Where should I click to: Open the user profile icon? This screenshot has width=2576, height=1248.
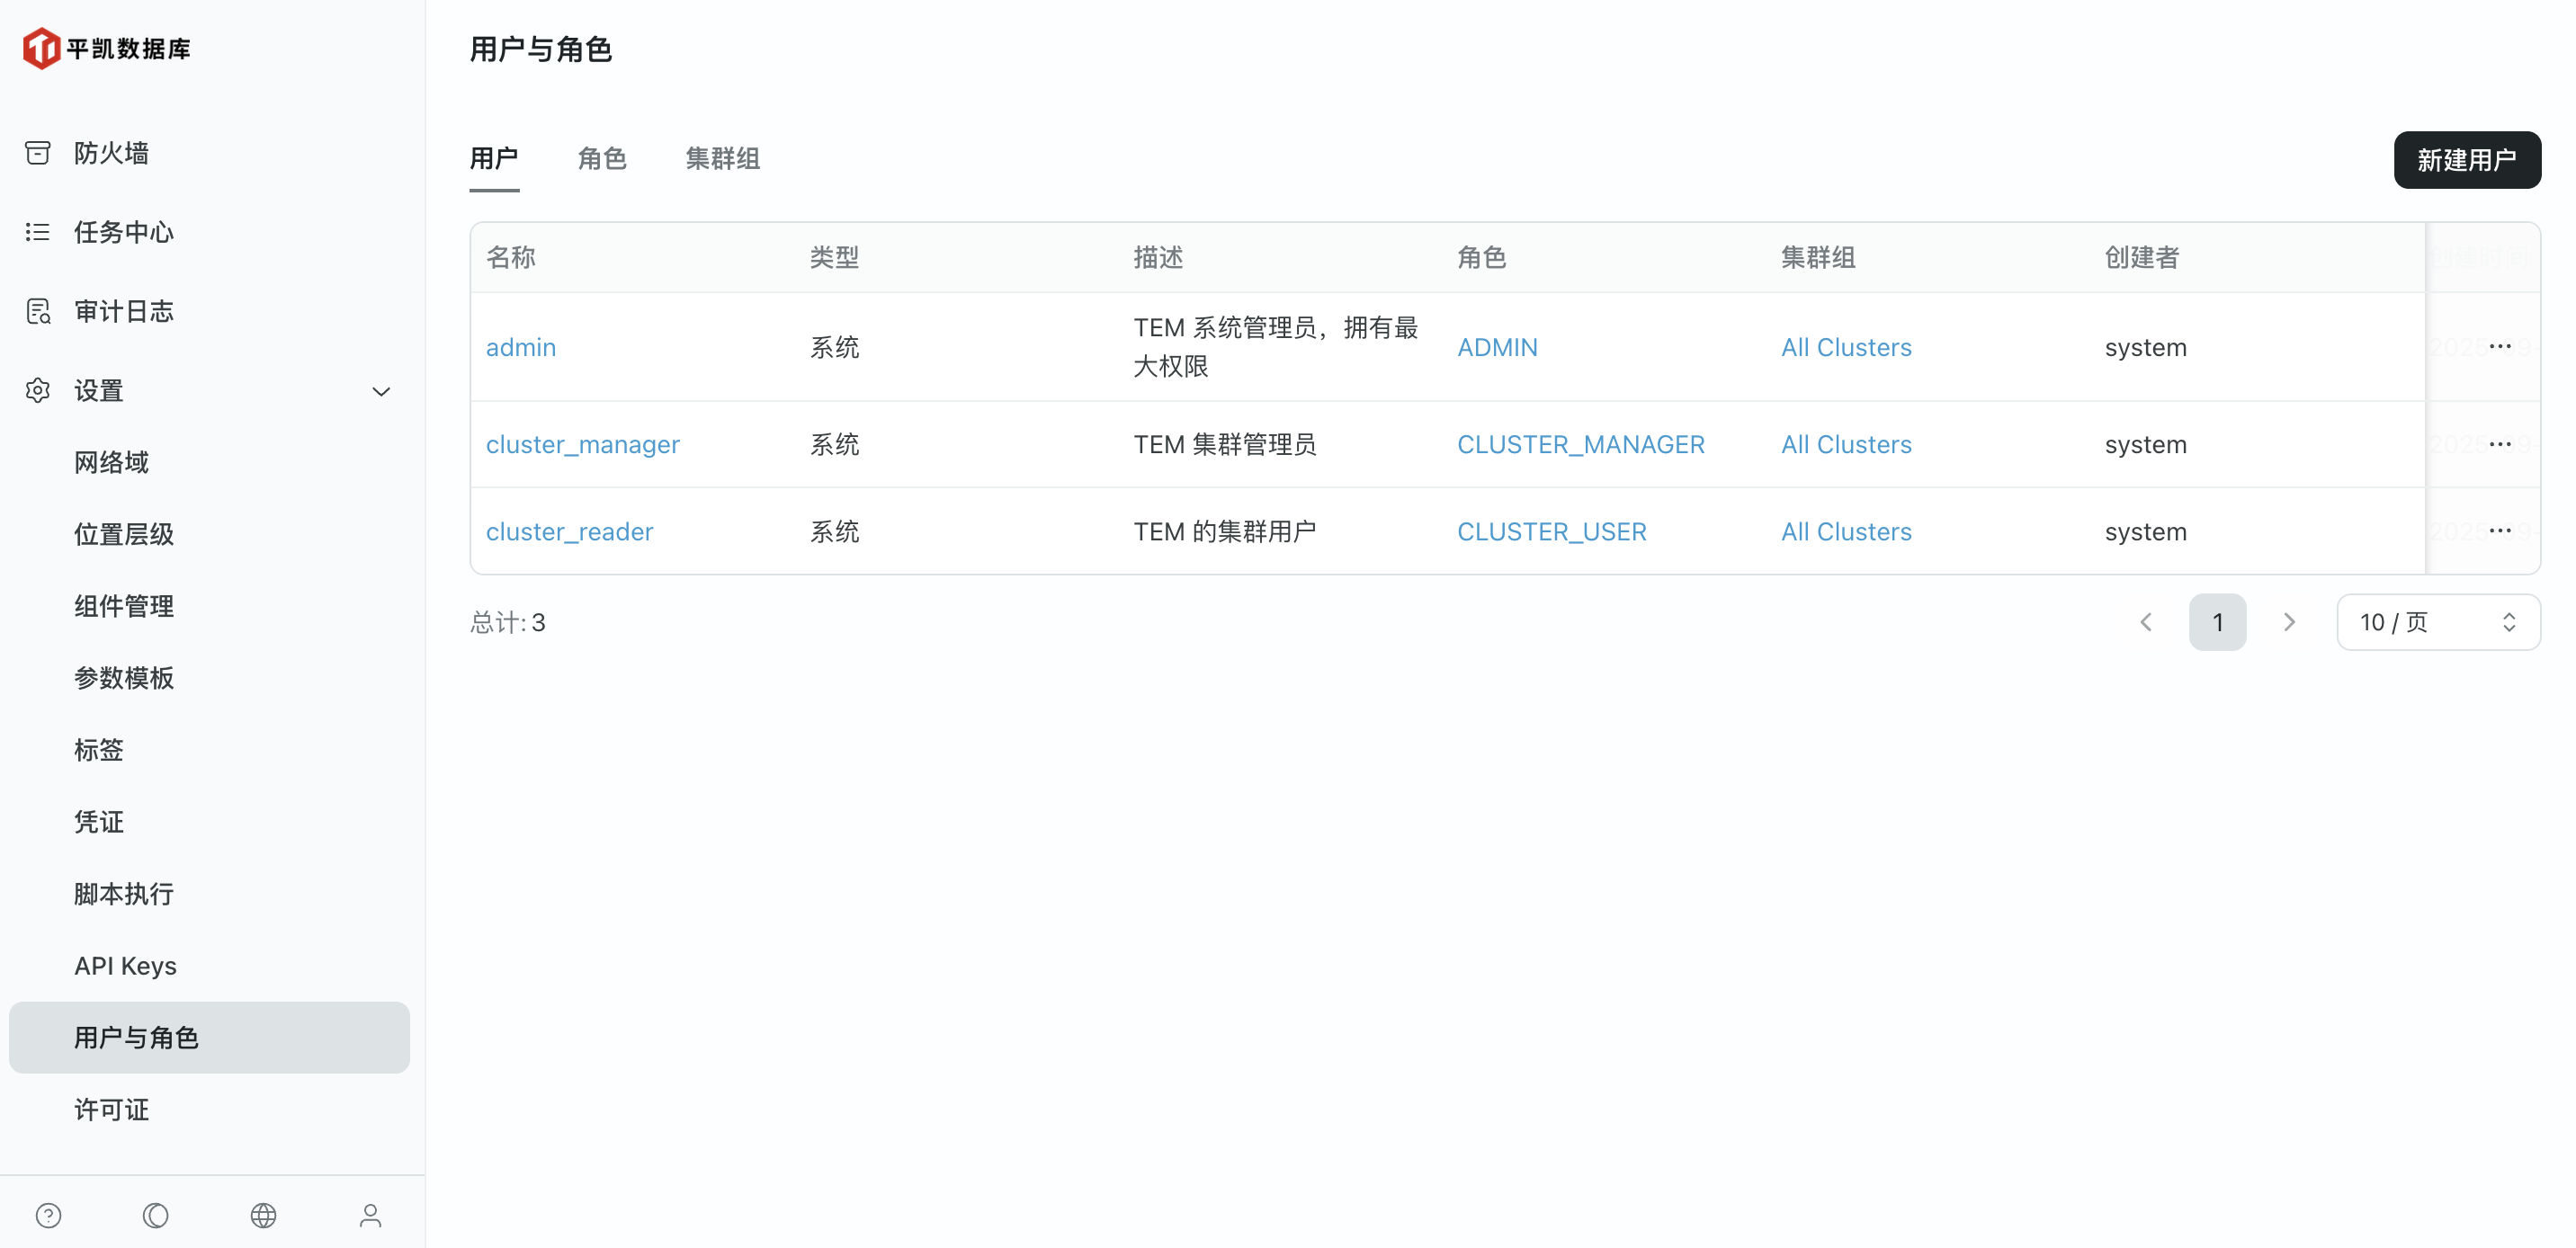pos(371,1215)
